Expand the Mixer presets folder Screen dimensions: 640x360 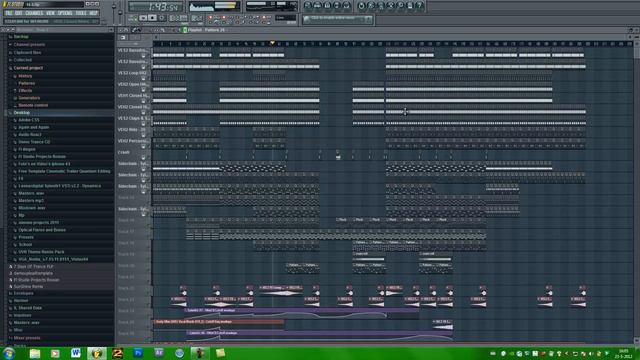tap(27, 338)
